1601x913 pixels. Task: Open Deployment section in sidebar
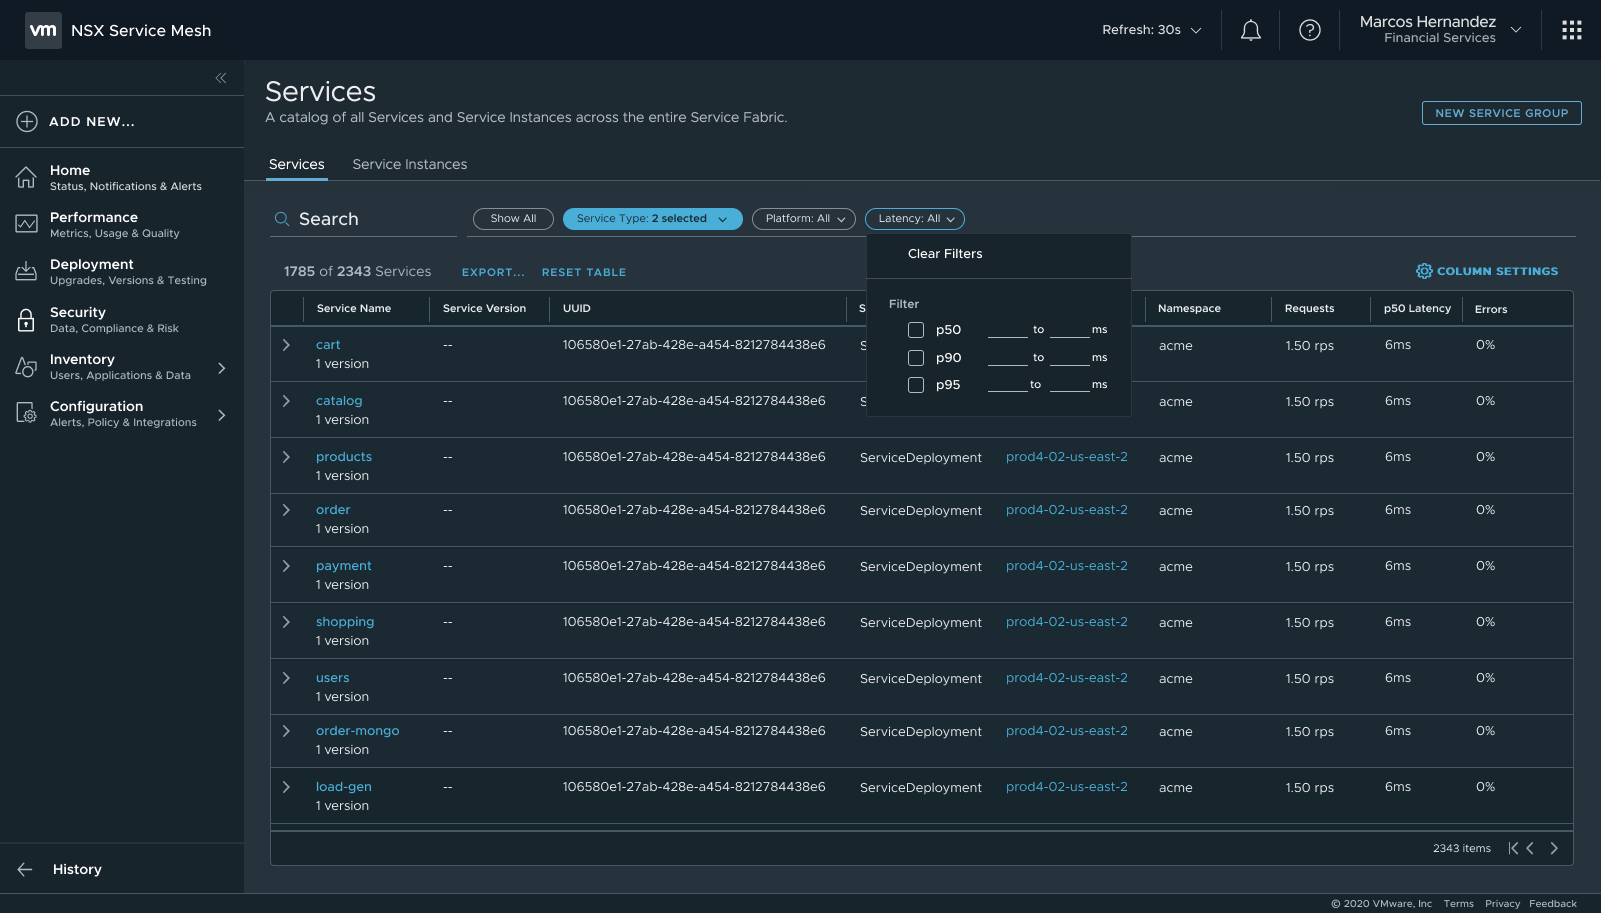(128, 271)
